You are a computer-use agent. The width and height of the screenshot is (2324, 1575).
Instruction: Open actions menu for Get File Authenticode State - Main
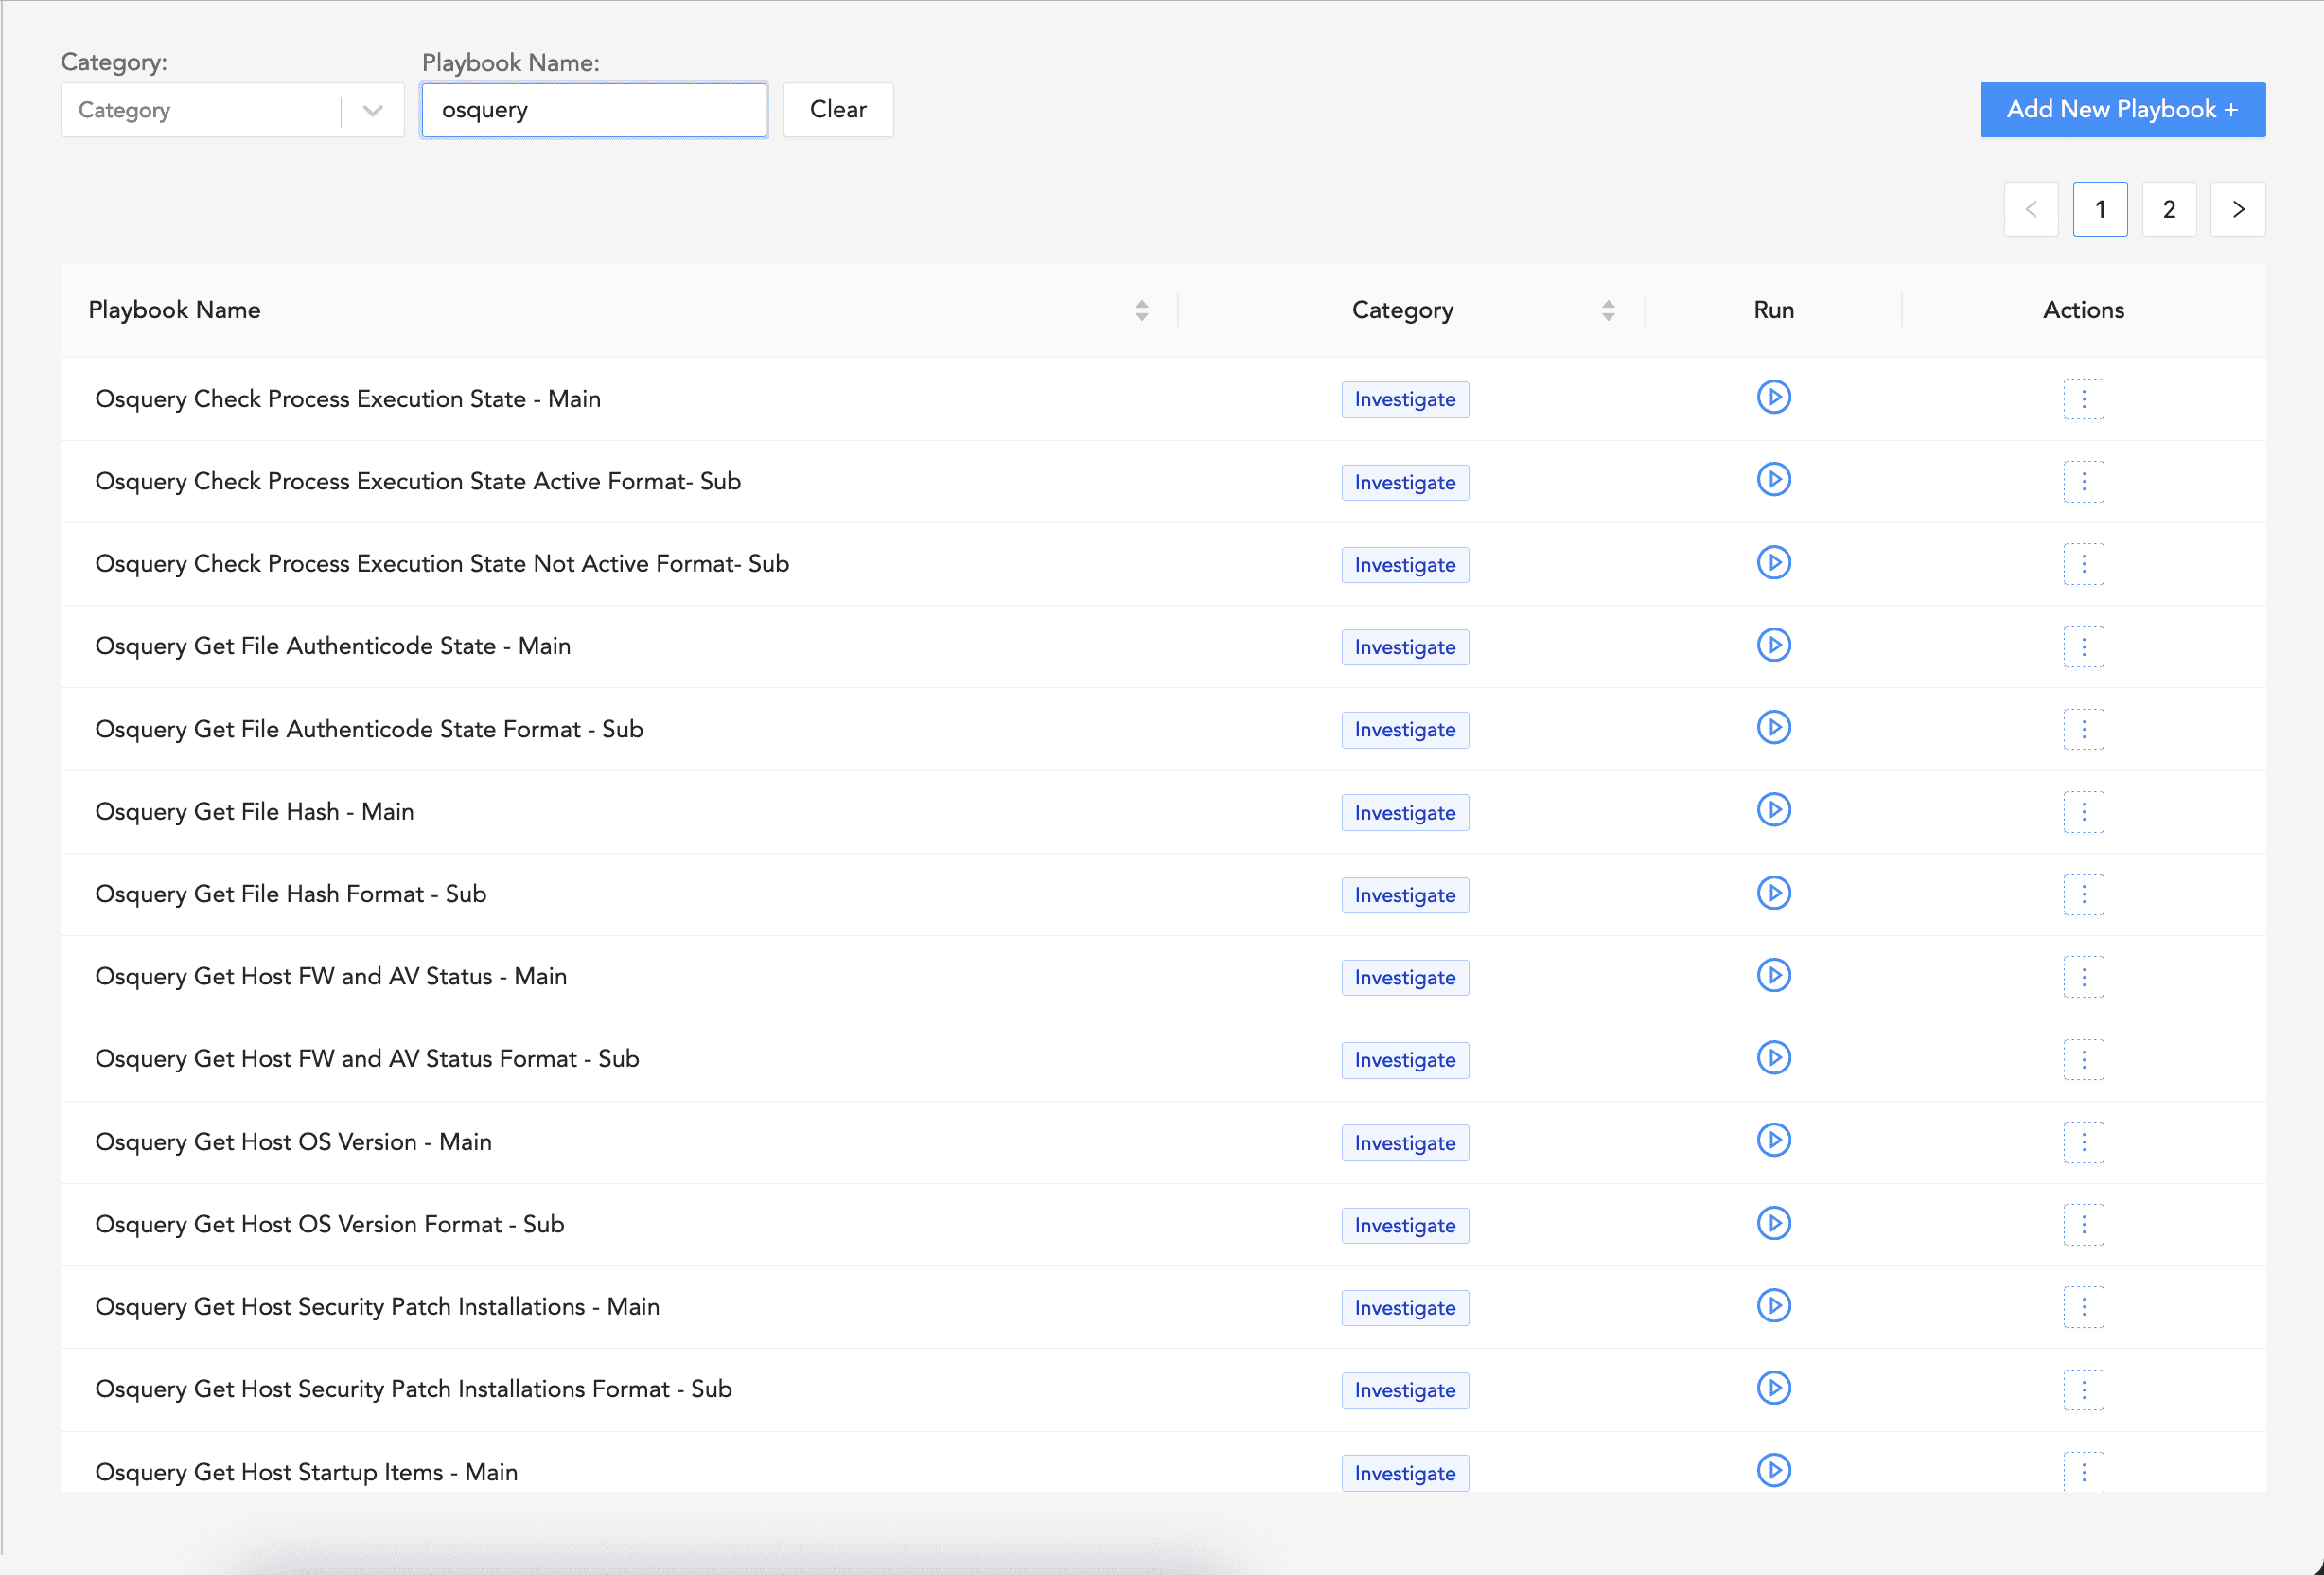click(x=2083, y=646)
